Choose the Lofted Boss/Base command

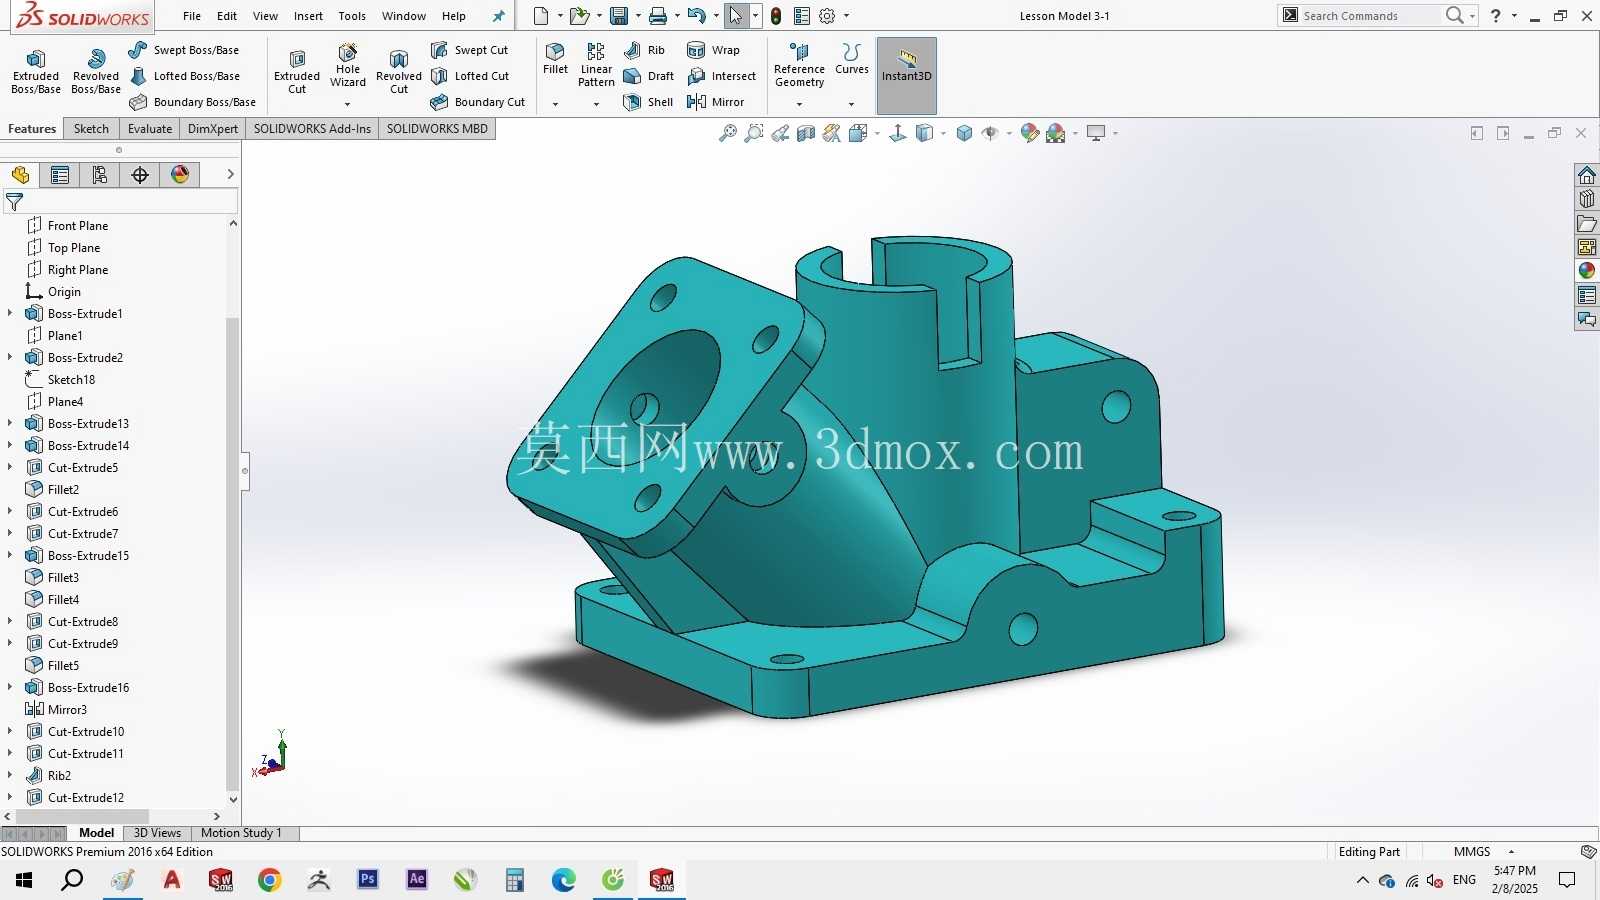click(185, 76)
